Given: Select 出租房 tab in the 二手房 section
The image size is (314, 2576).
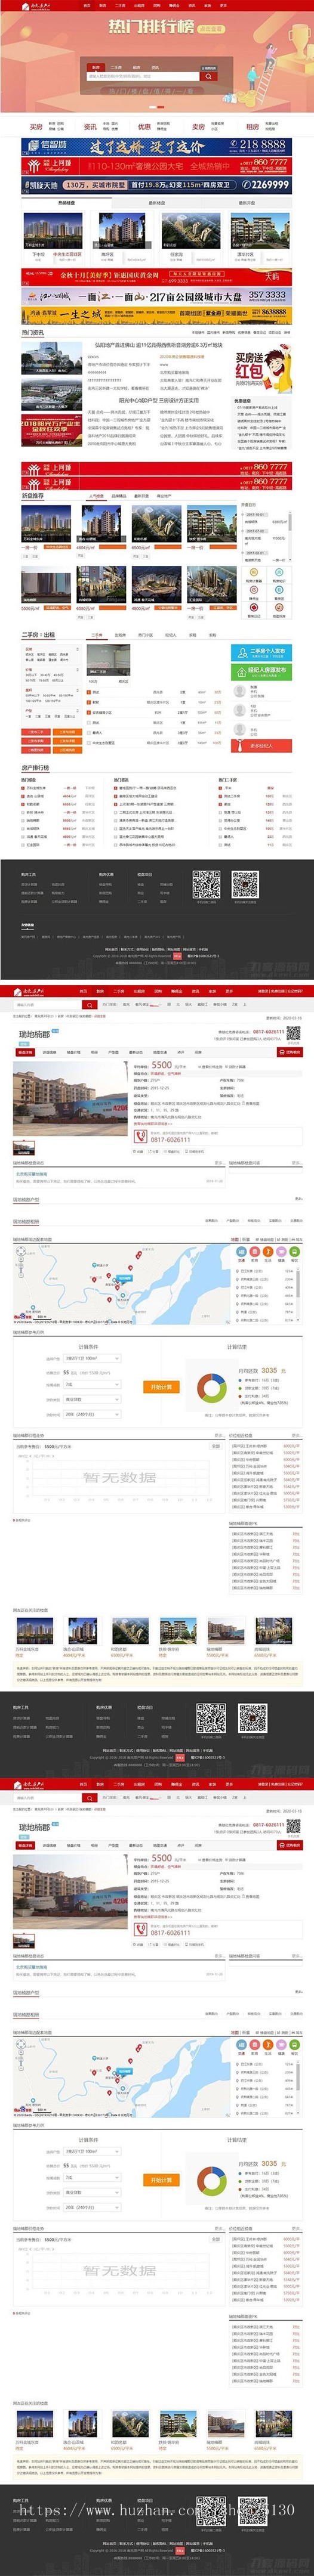Looking at the screenshot, I should 120,635.
